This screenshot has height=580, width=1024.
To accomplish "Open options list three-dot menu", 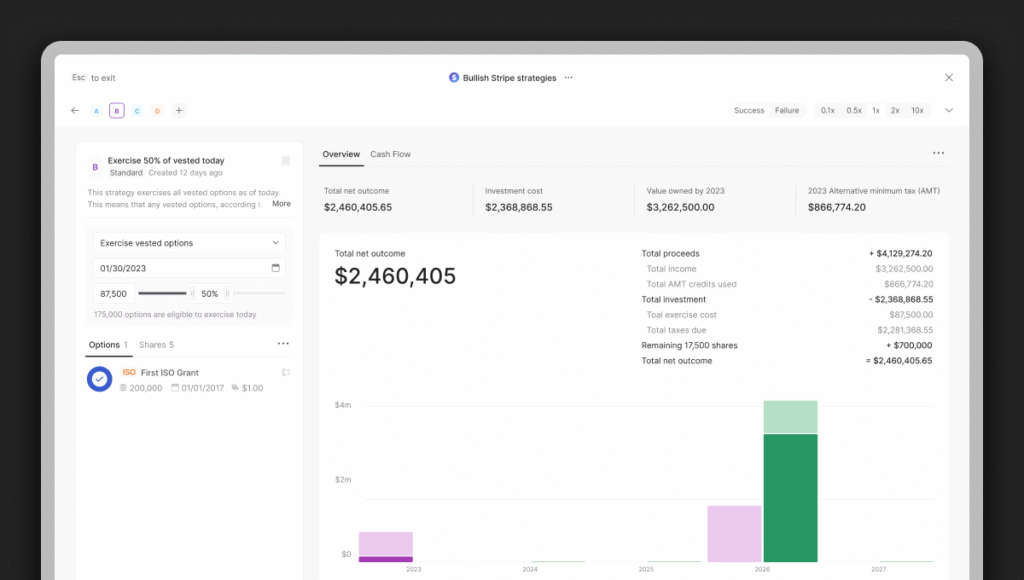I will [283, 344].
